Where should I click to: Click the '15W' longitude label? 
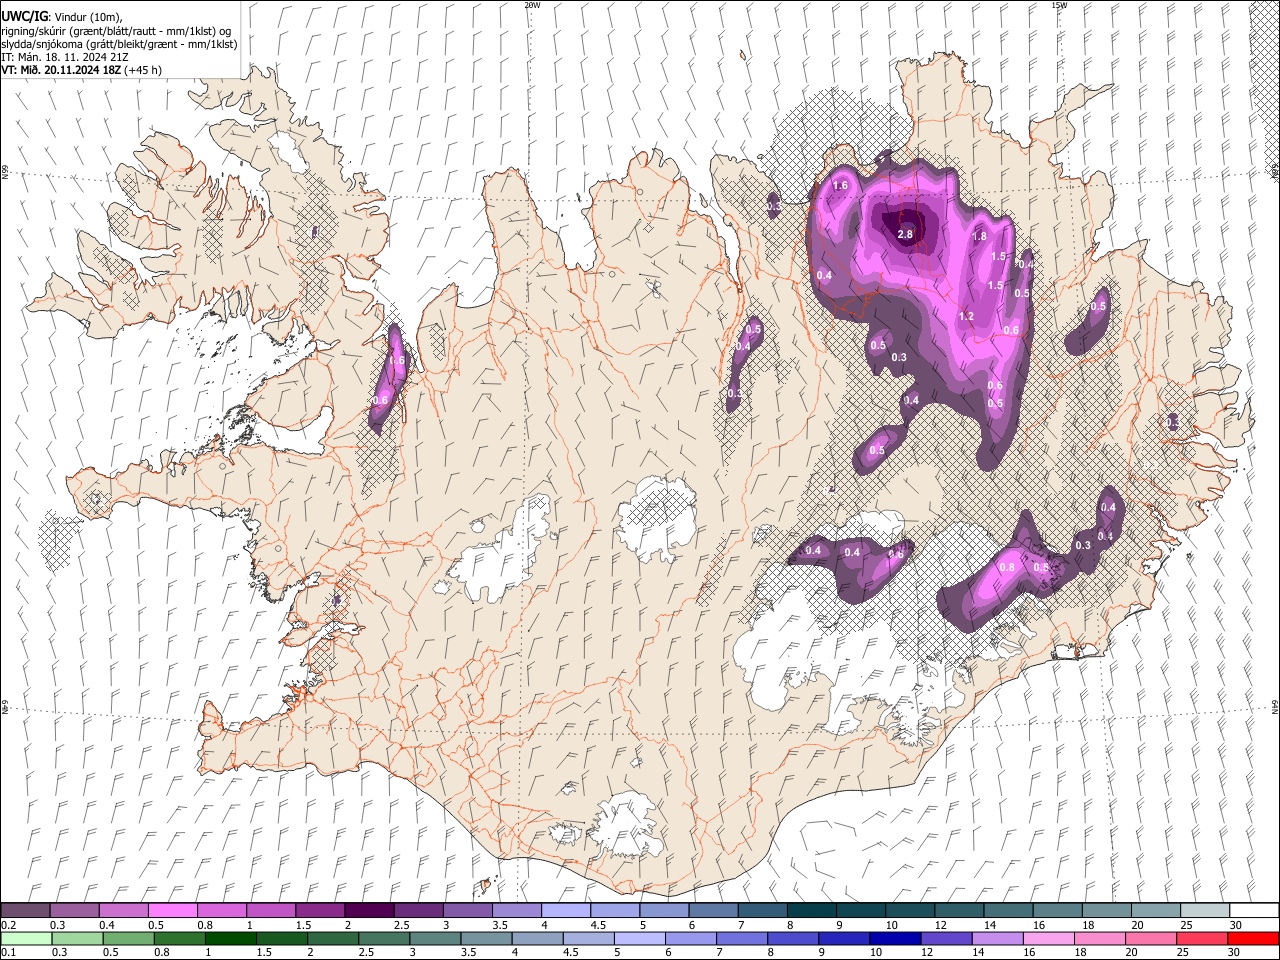coord(1059,5)
